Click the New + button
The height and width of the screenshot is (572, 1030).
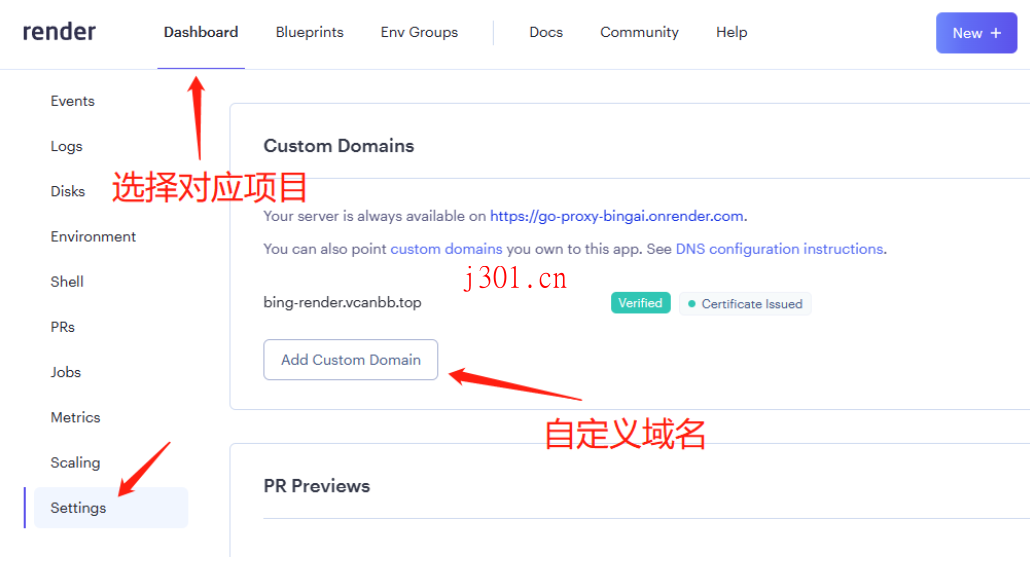coord(976,33)
